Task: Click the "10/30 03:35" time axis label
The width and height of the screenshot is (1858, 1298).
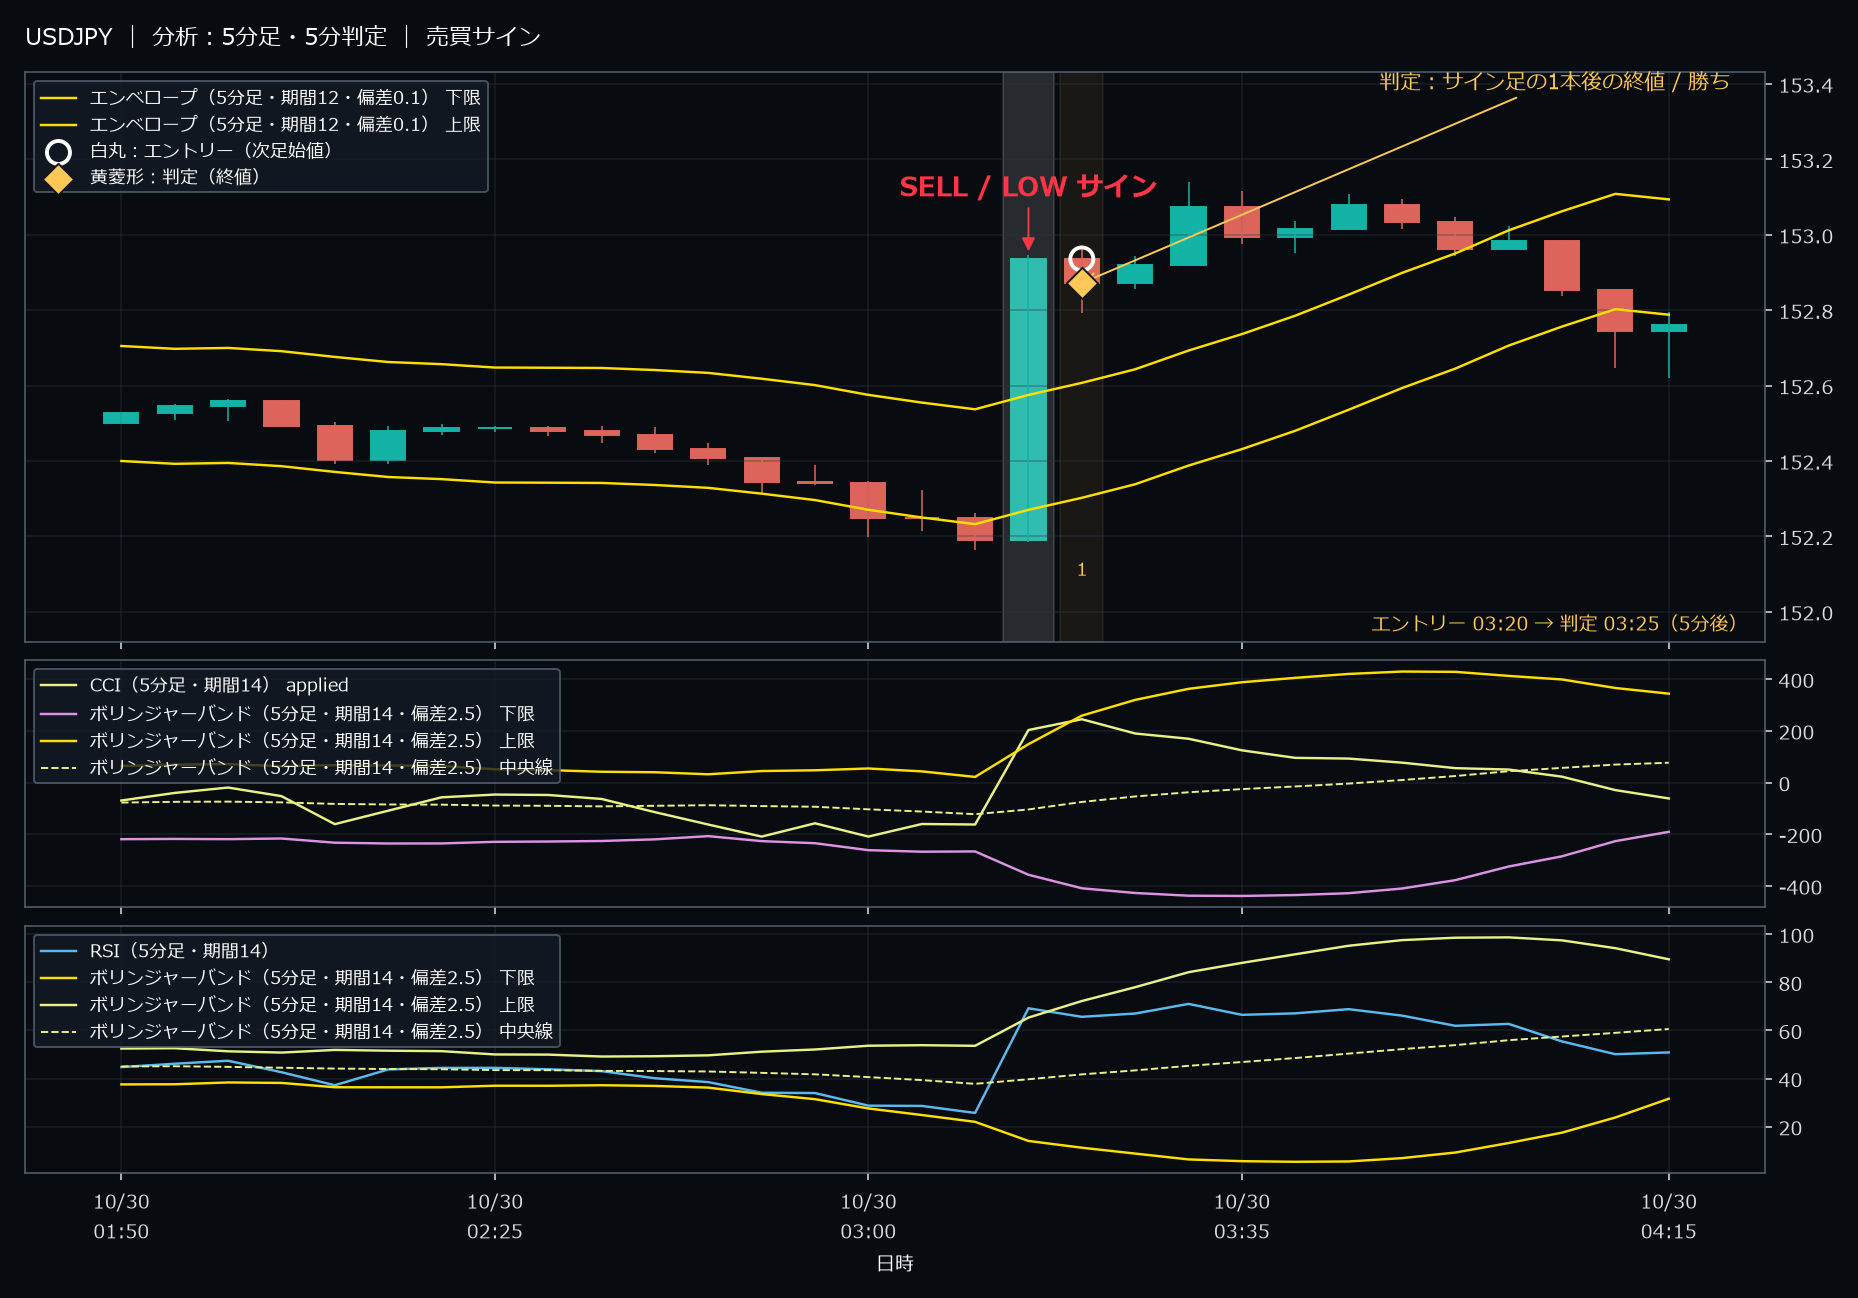Action: 1242,1216
